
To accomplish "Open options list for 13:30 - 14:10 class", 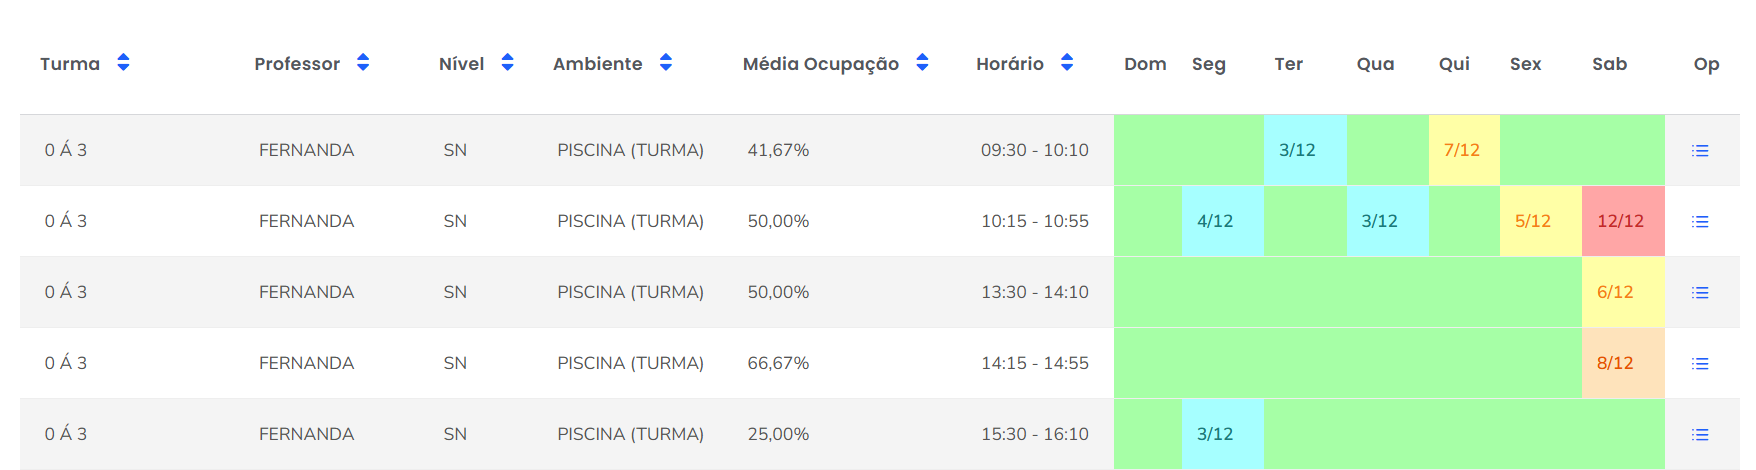I will click(1700, 293).
